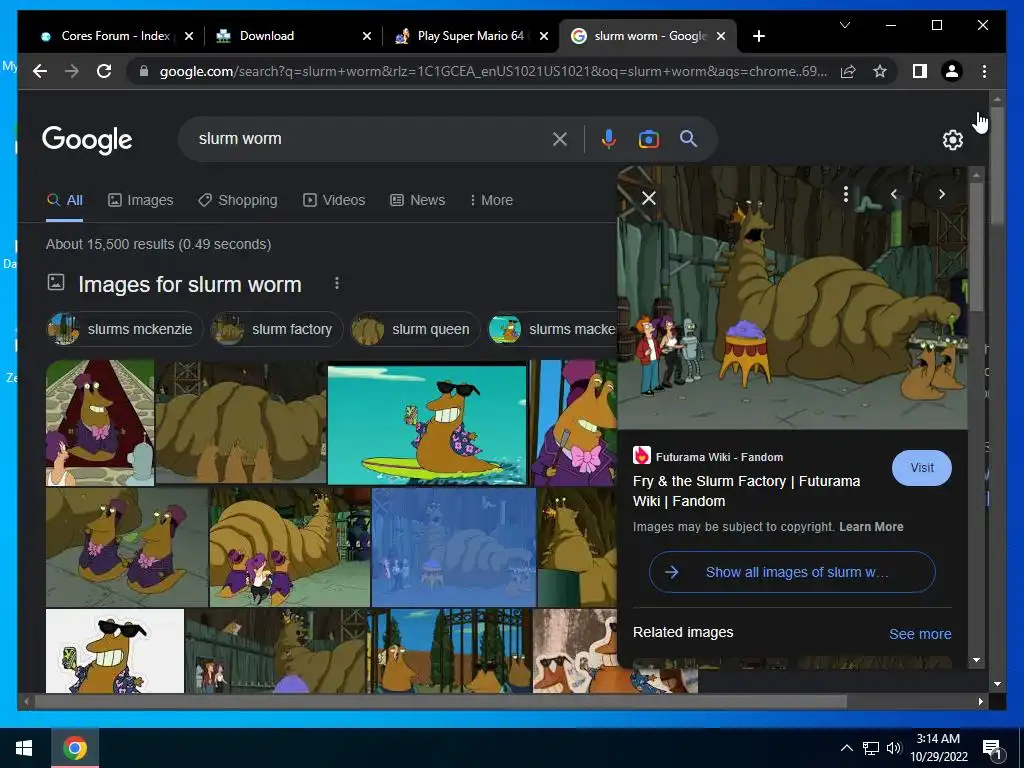Switch to Play Super Mario 64 tab
This screenshot has width=1024, height=768.
coord(462,36)
